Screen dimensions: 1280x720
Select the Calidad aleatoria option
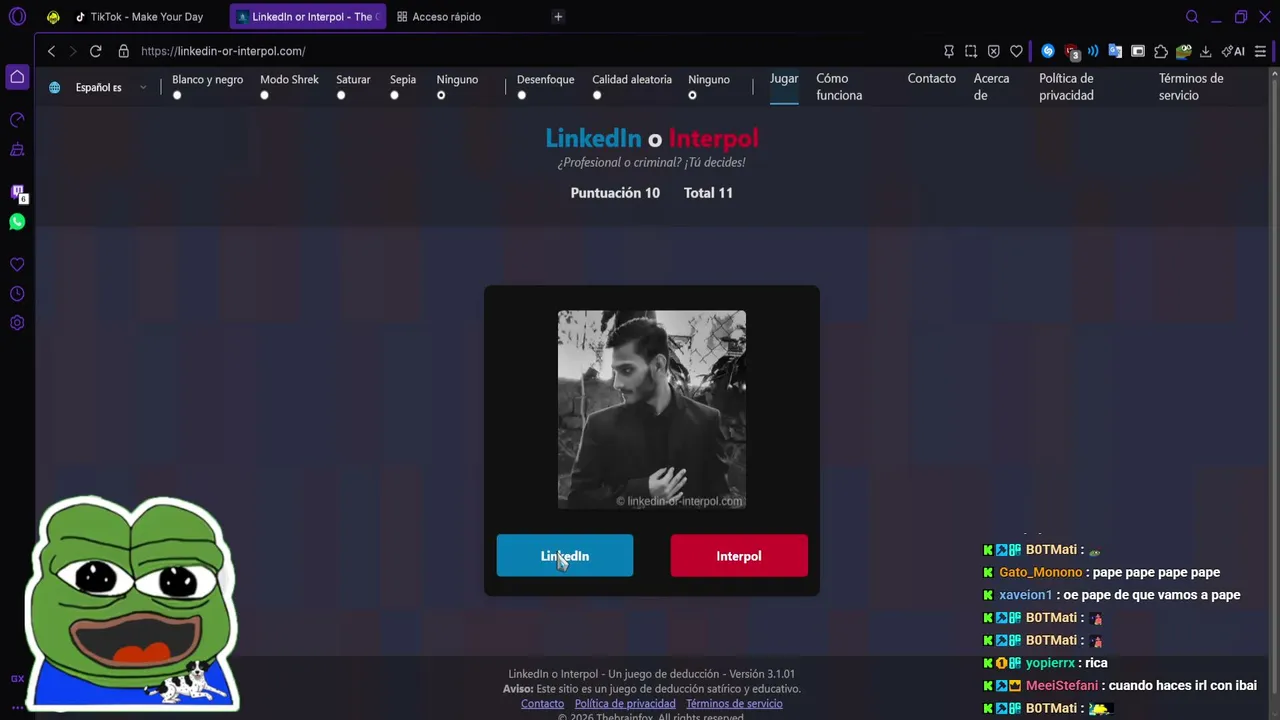(597, 96)
